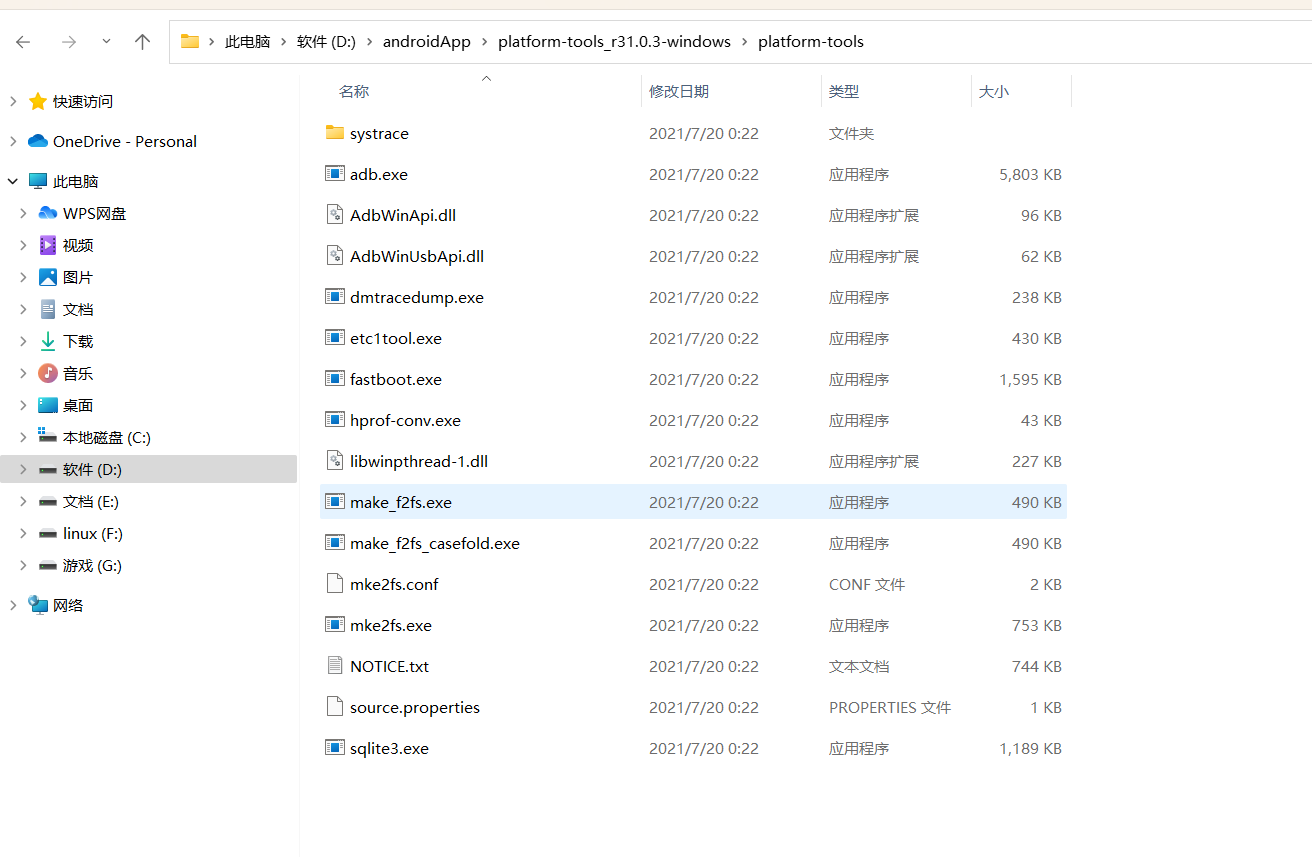The width and height of the screenshot is (1312, 857).
Task: Go forward with the right arrow button
Action: pyautogui.click(x=69, y=42)
